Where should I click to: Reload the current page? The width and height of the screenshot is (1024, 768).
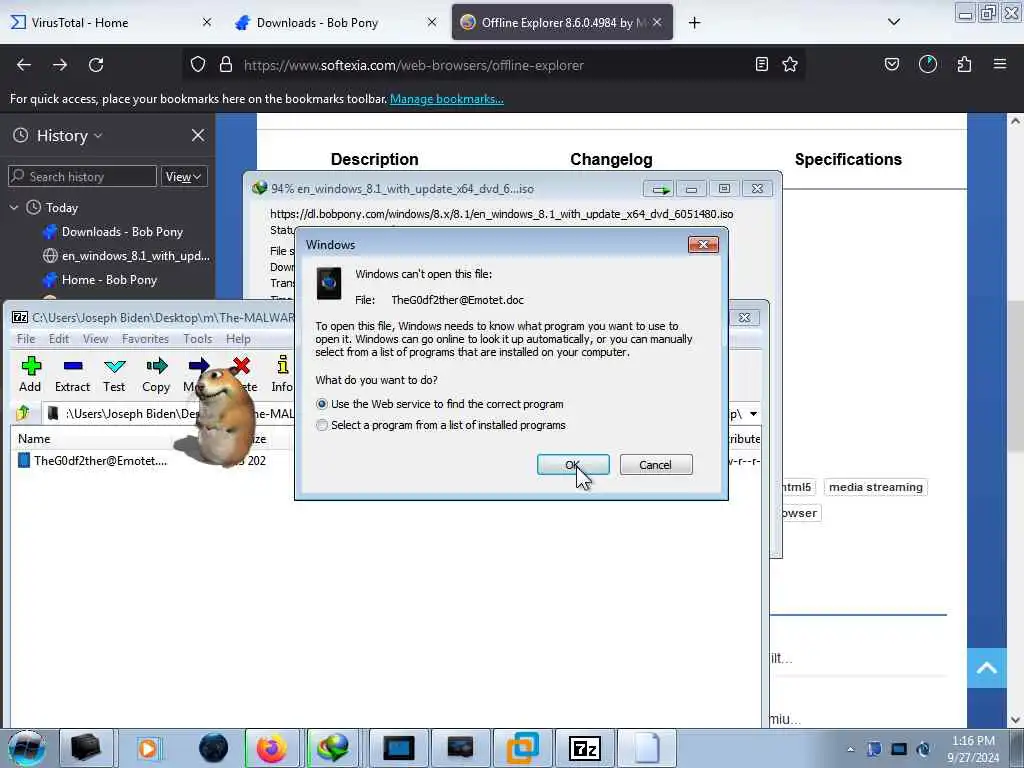click(96, 65)
